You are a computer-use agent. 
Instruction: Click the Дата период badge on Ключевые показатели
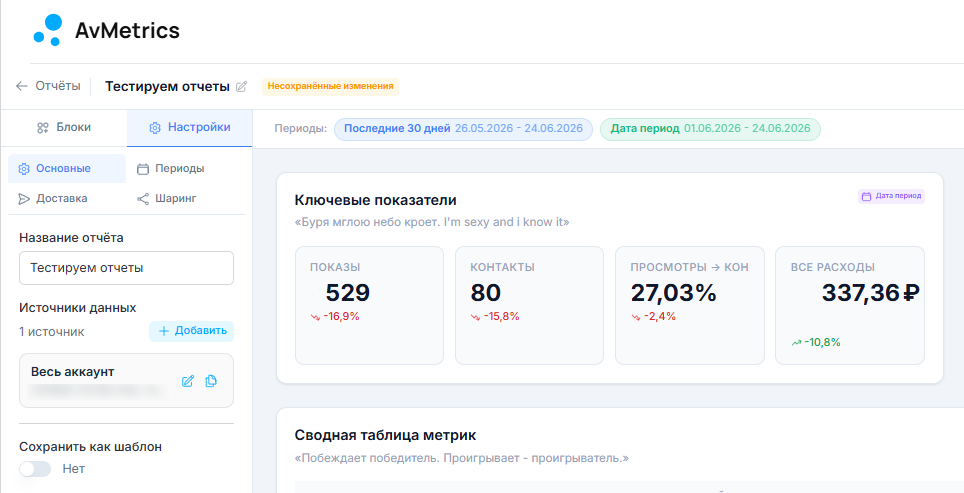pos(891,196)
